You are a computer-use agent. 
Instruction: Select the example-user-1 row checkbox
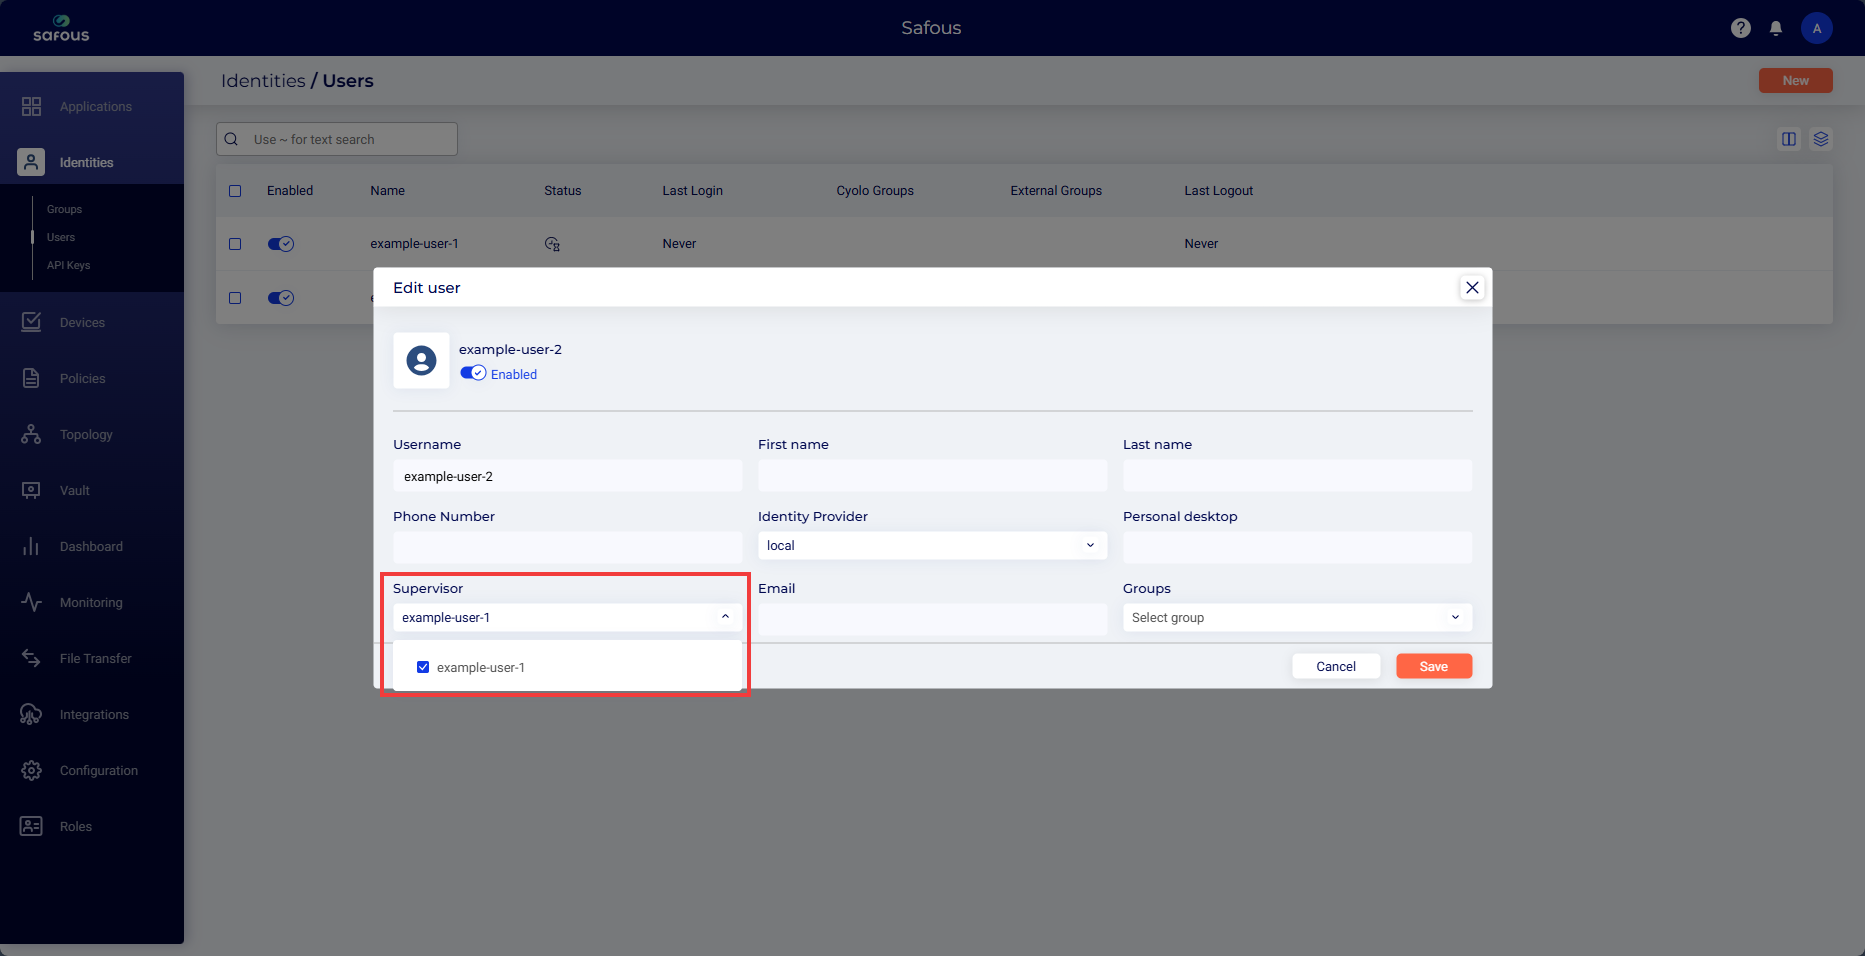[235, 244]
